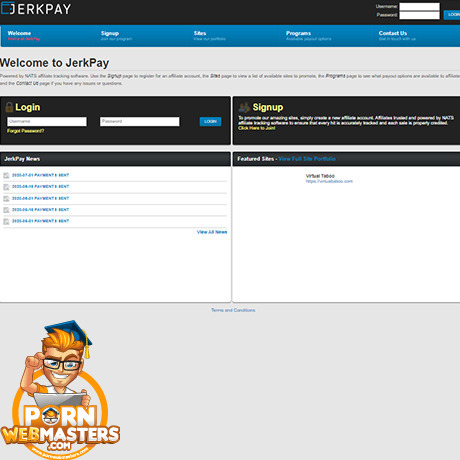Click the document icon of the third news entry
This screenshot has height=460, width=460.
tap(6, 199)
